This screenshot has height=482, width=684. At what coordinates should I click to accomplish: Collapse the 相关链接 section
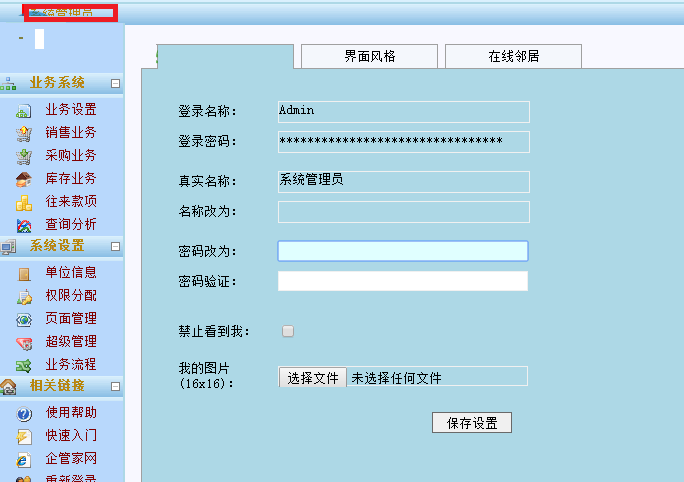point(115,386)
